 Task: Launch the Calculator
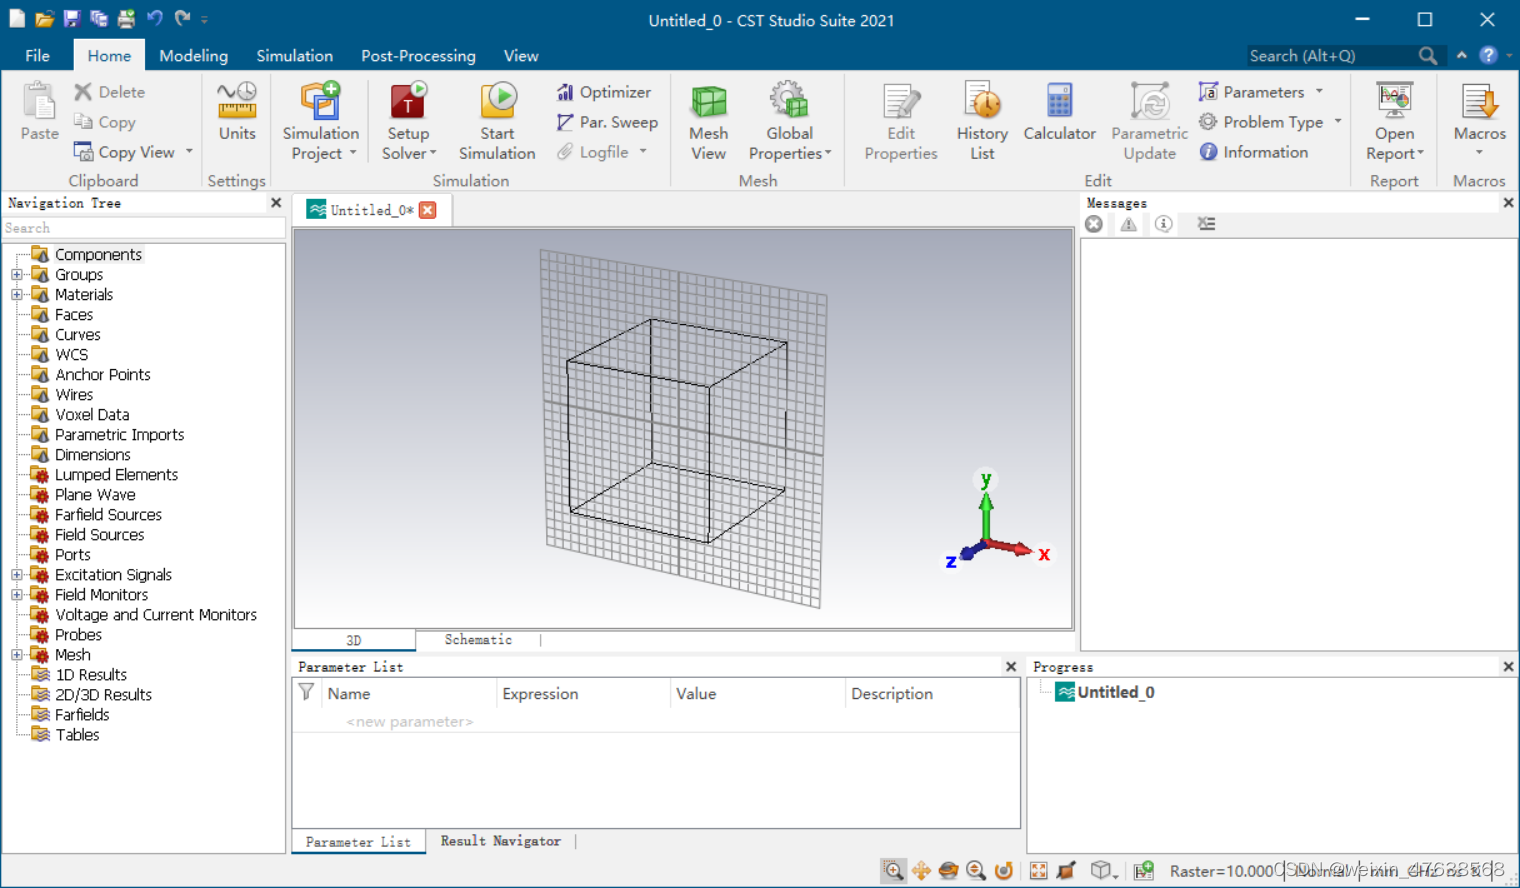click(x=1059, y=112)
